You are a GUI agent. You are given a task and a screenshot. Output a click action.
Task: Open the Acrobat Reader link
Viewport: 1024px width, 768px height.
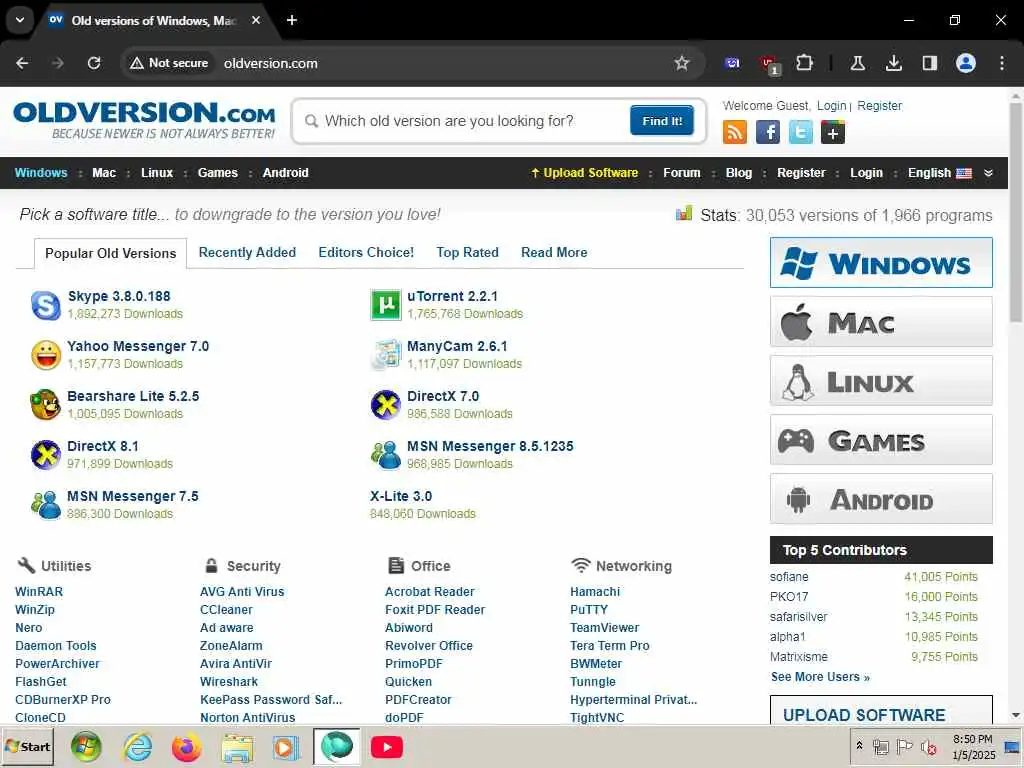tap(430, 592)
